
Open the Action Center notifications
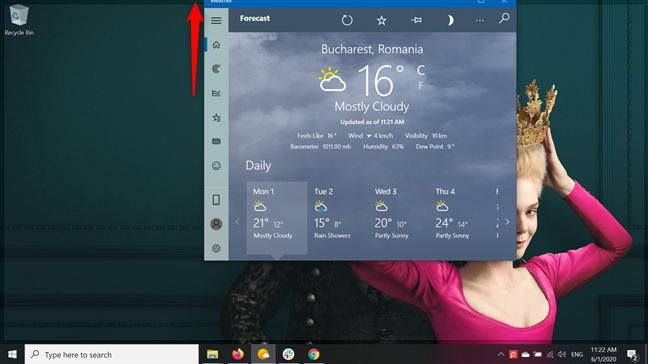tap(632, 354)
